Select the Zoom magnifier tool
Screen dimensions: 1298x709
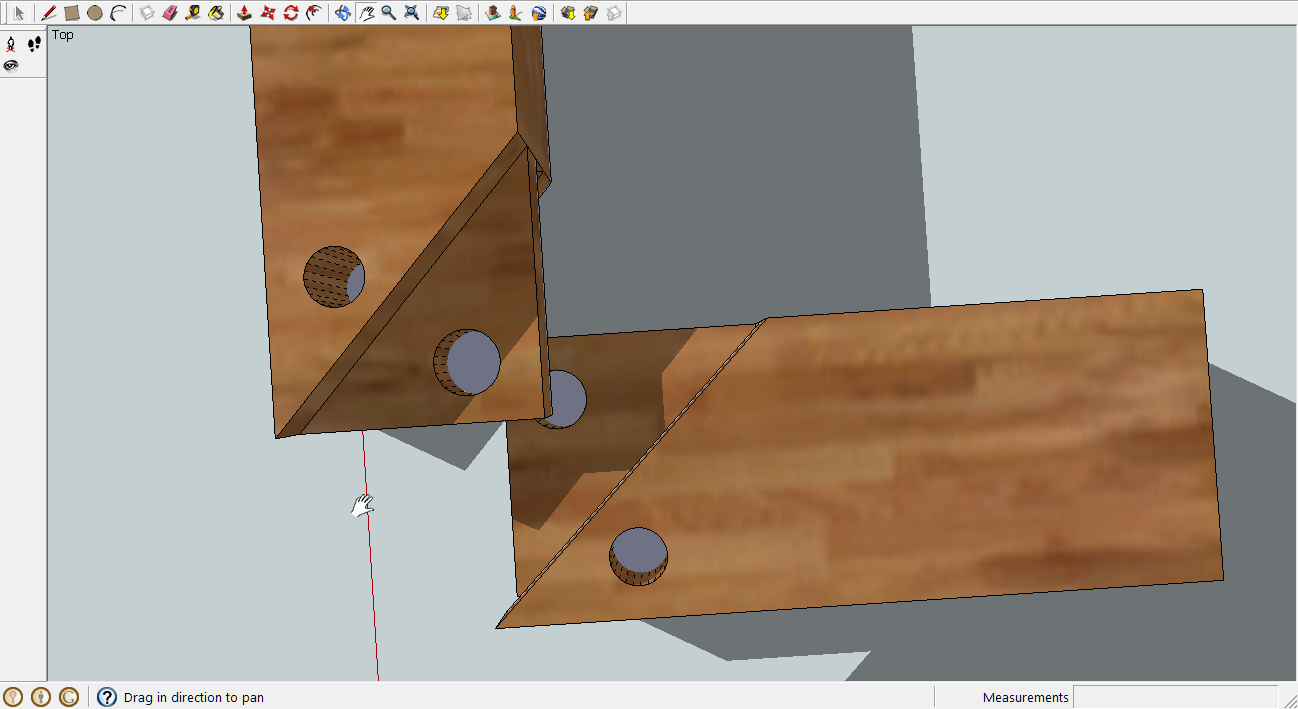389,13
